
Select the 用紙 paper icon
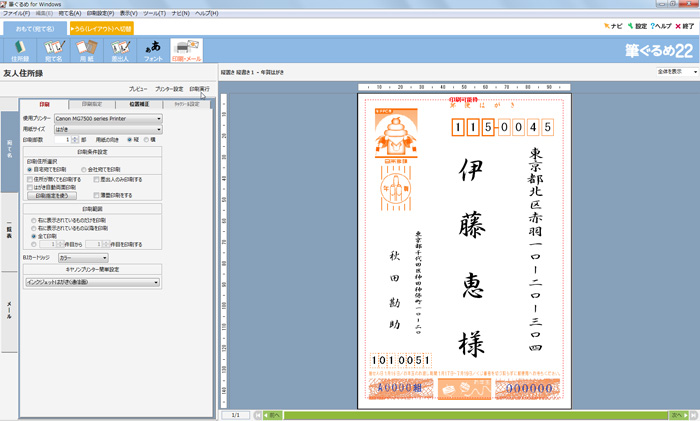tap(89, 50)
